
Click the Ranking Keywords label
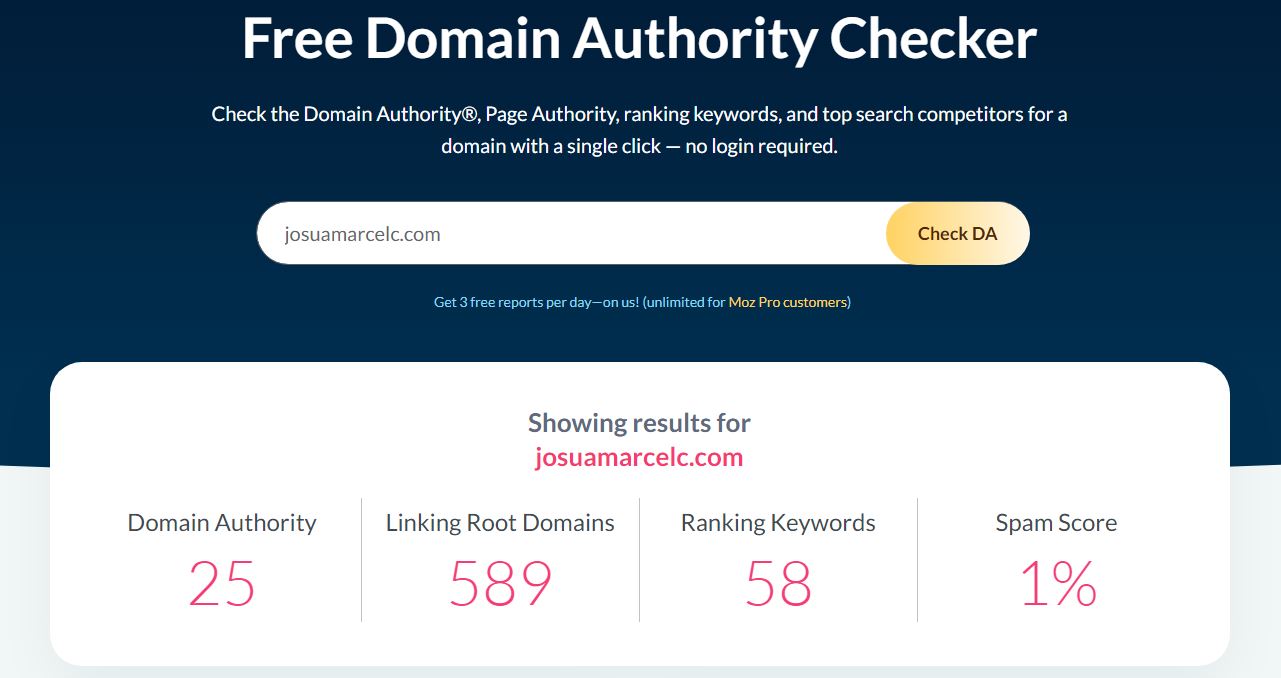click(778, 522)
